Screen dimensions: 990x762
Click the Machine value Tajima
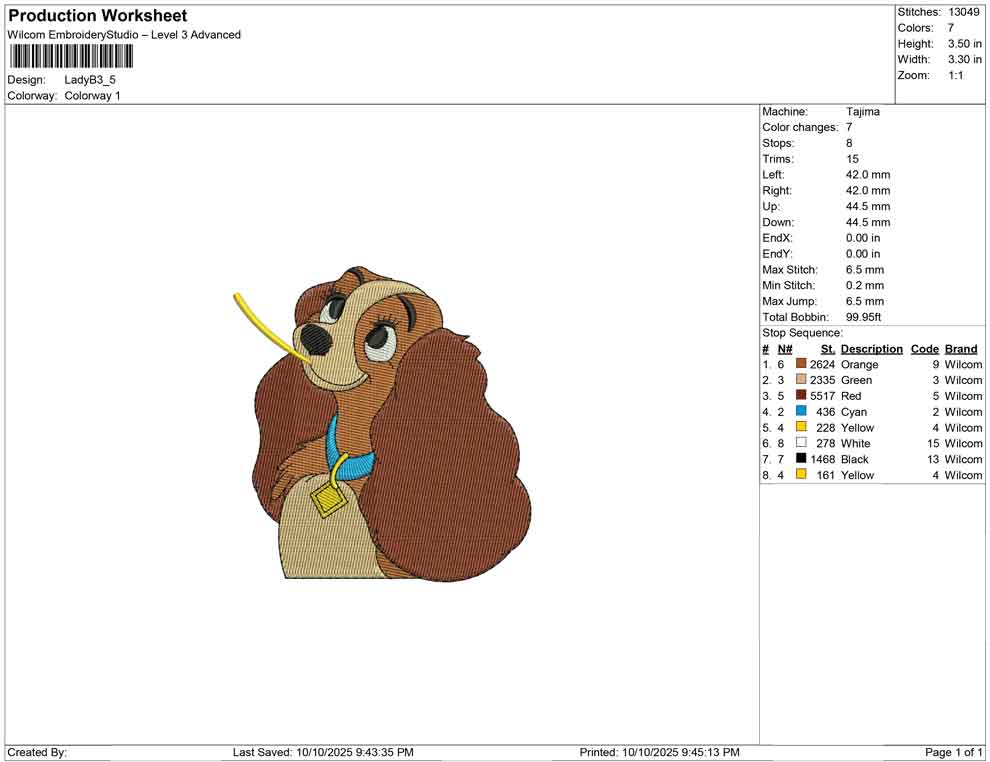(x=862, y=111)
